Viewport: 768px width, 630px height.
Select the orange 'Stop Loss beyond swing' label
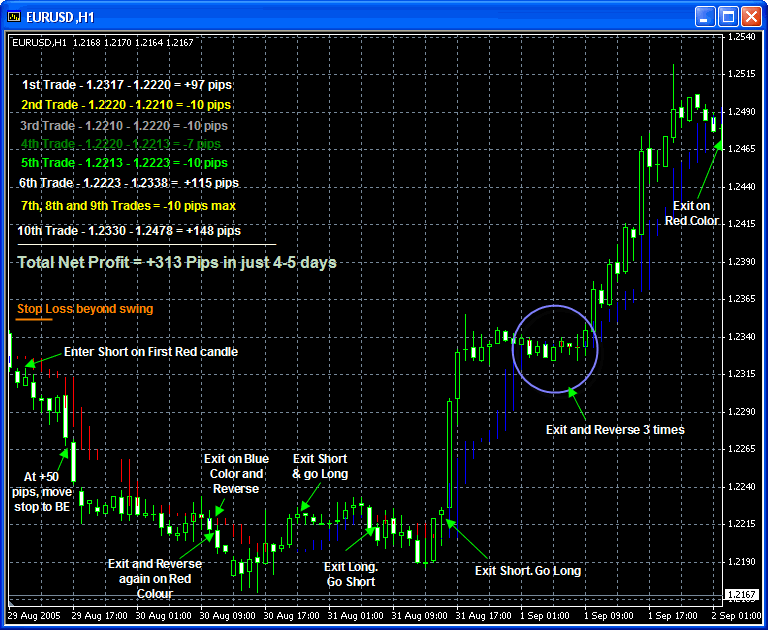tap(85, 309)
